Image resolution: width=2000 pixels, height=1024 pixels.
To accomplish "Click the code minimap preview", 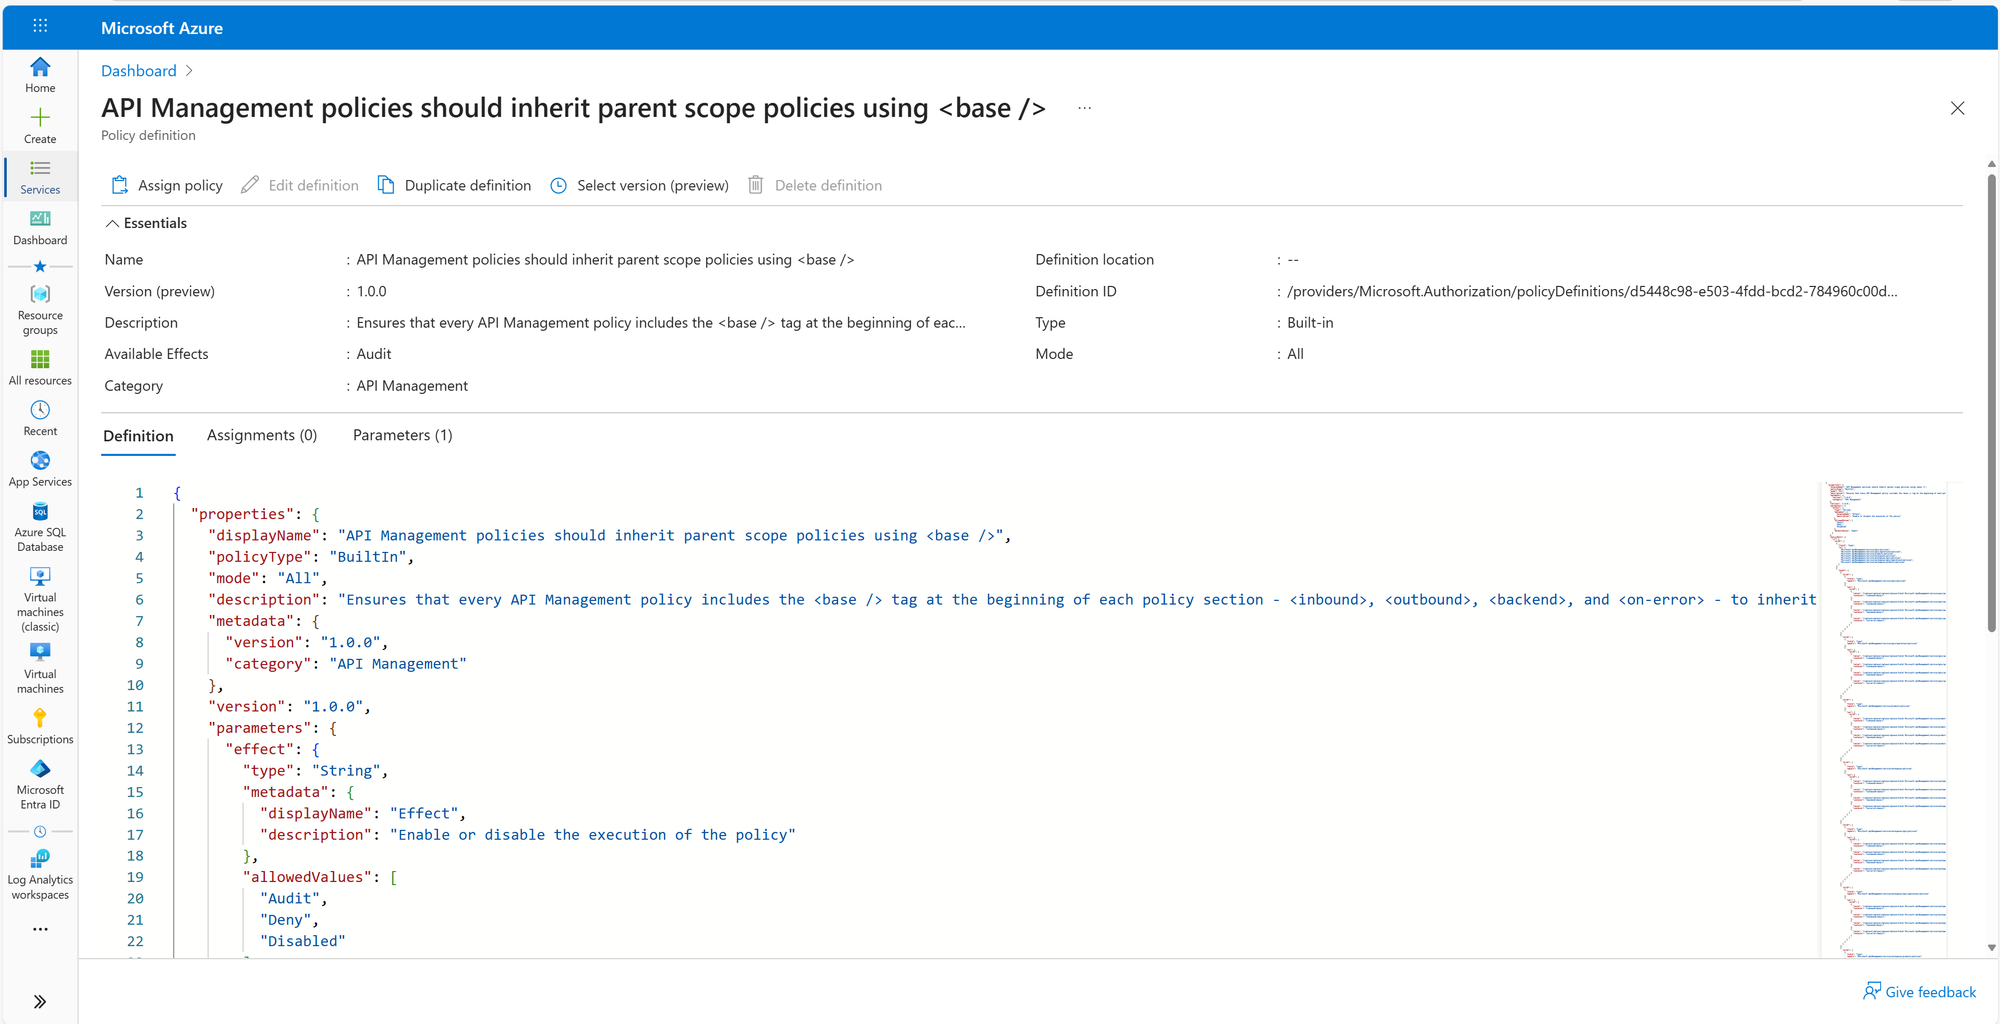I will tap(1885, 719).
